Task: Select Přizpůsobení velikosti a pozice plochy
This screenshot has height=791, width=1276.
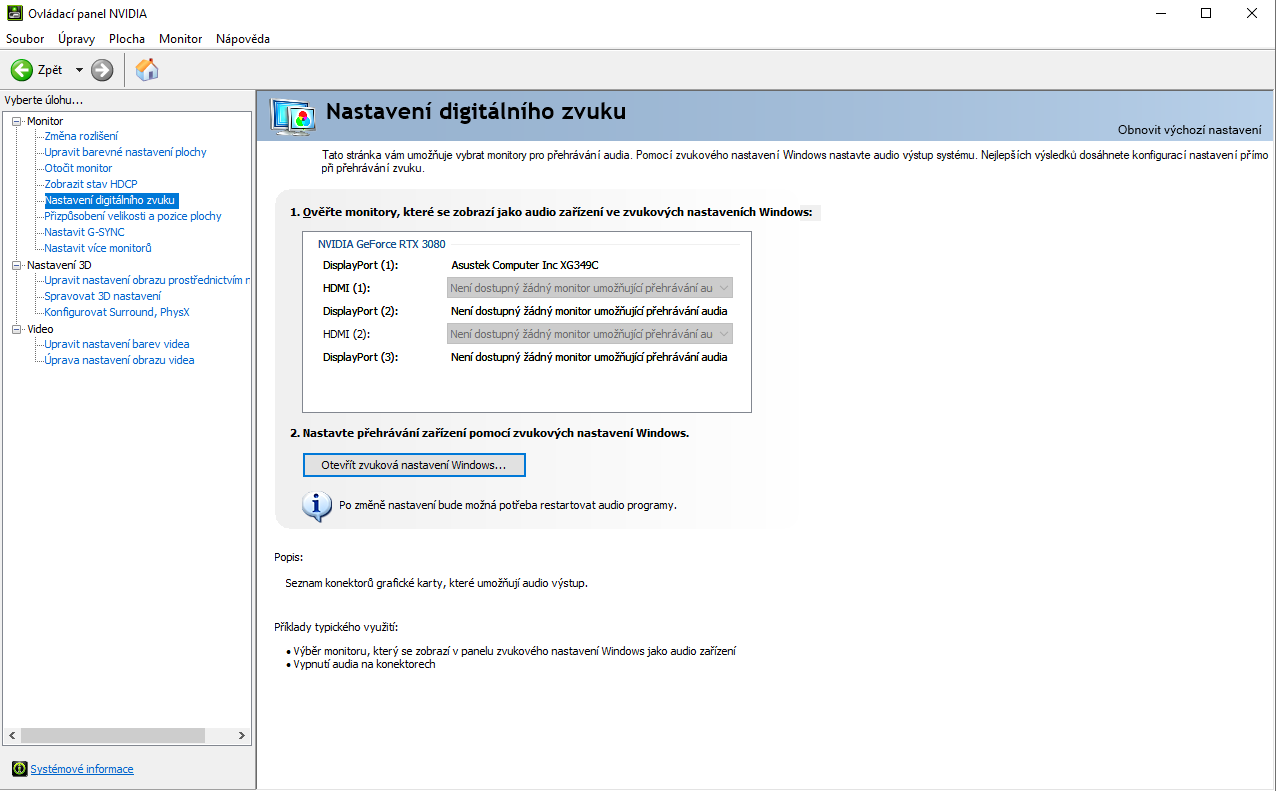Action: click(x=133, y=216)
